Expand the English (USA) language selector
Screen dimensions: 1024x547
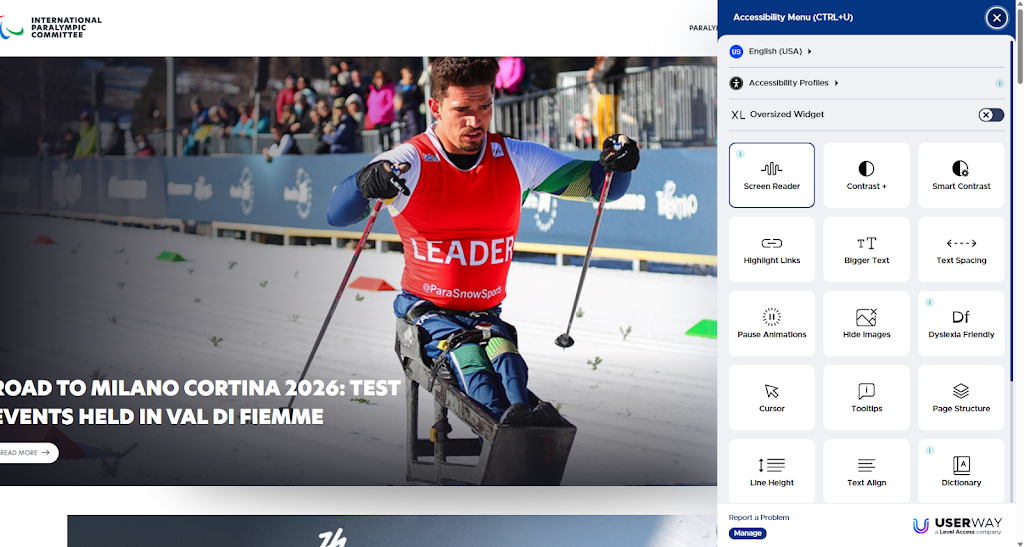pyautogui.click(x=771, y=52)
